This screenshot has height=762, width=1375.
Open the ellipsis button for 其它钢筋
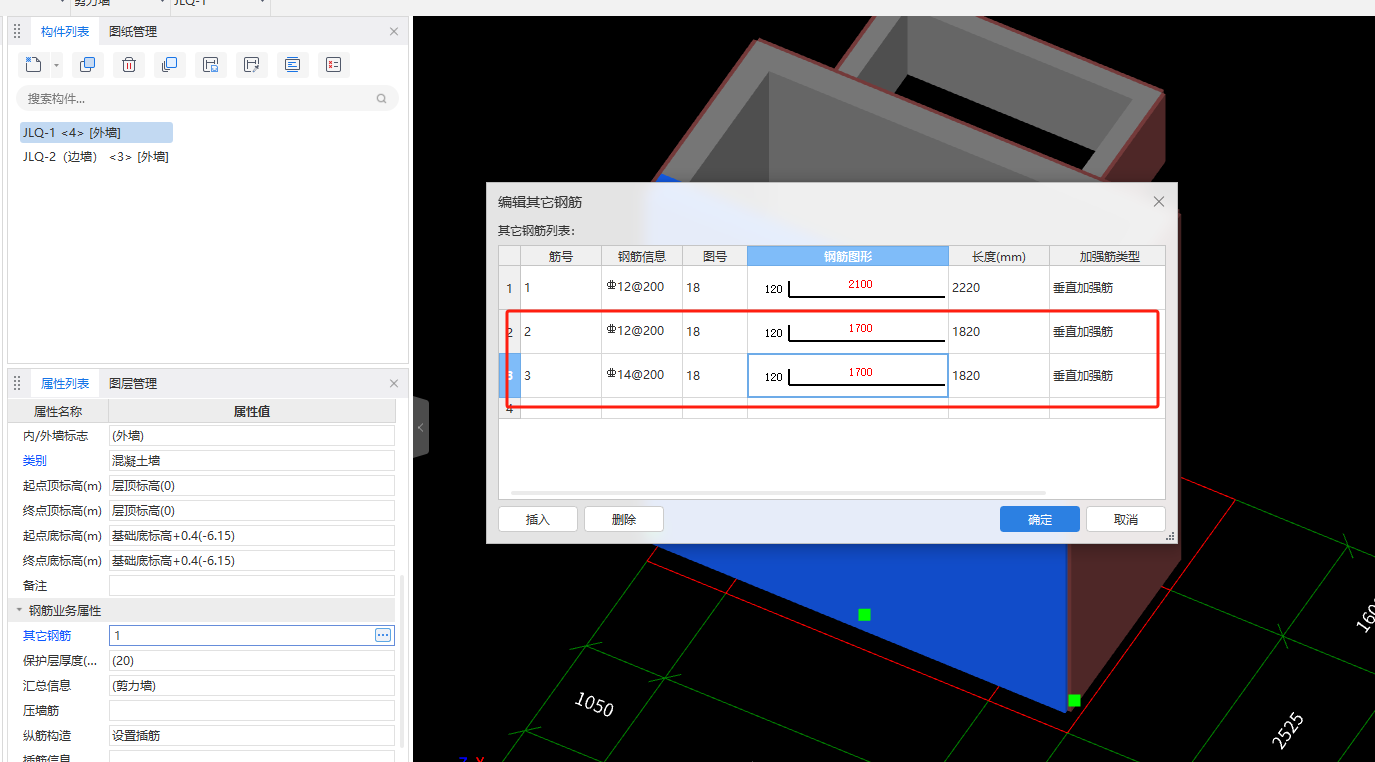point(382,635)
